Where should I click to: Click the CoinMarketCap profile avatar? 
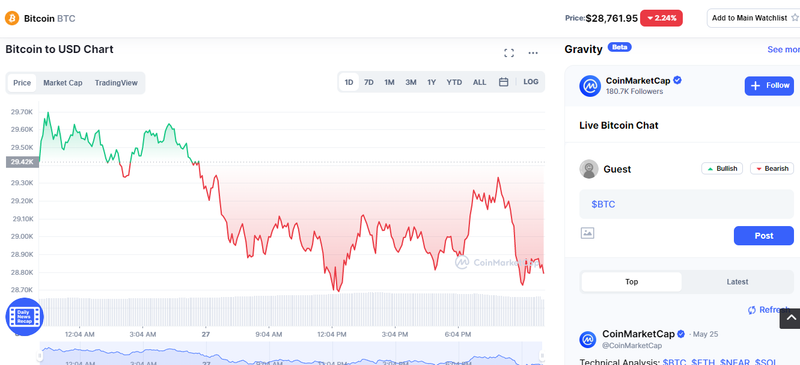(590, 86)
